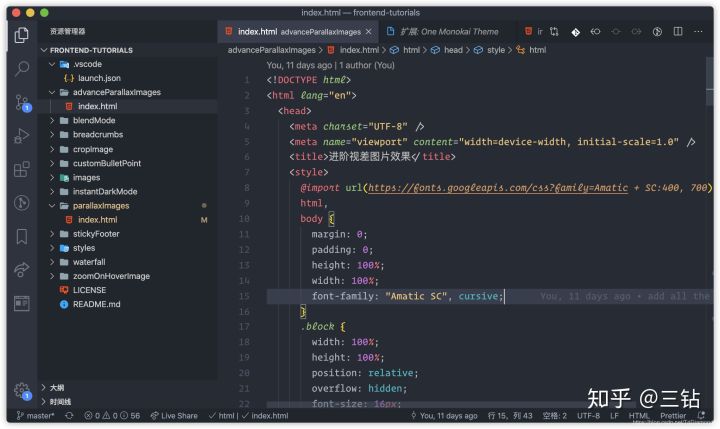Open the Extensions view icon
This screenshot has height=429, width=720.
(x=22, y=169)
